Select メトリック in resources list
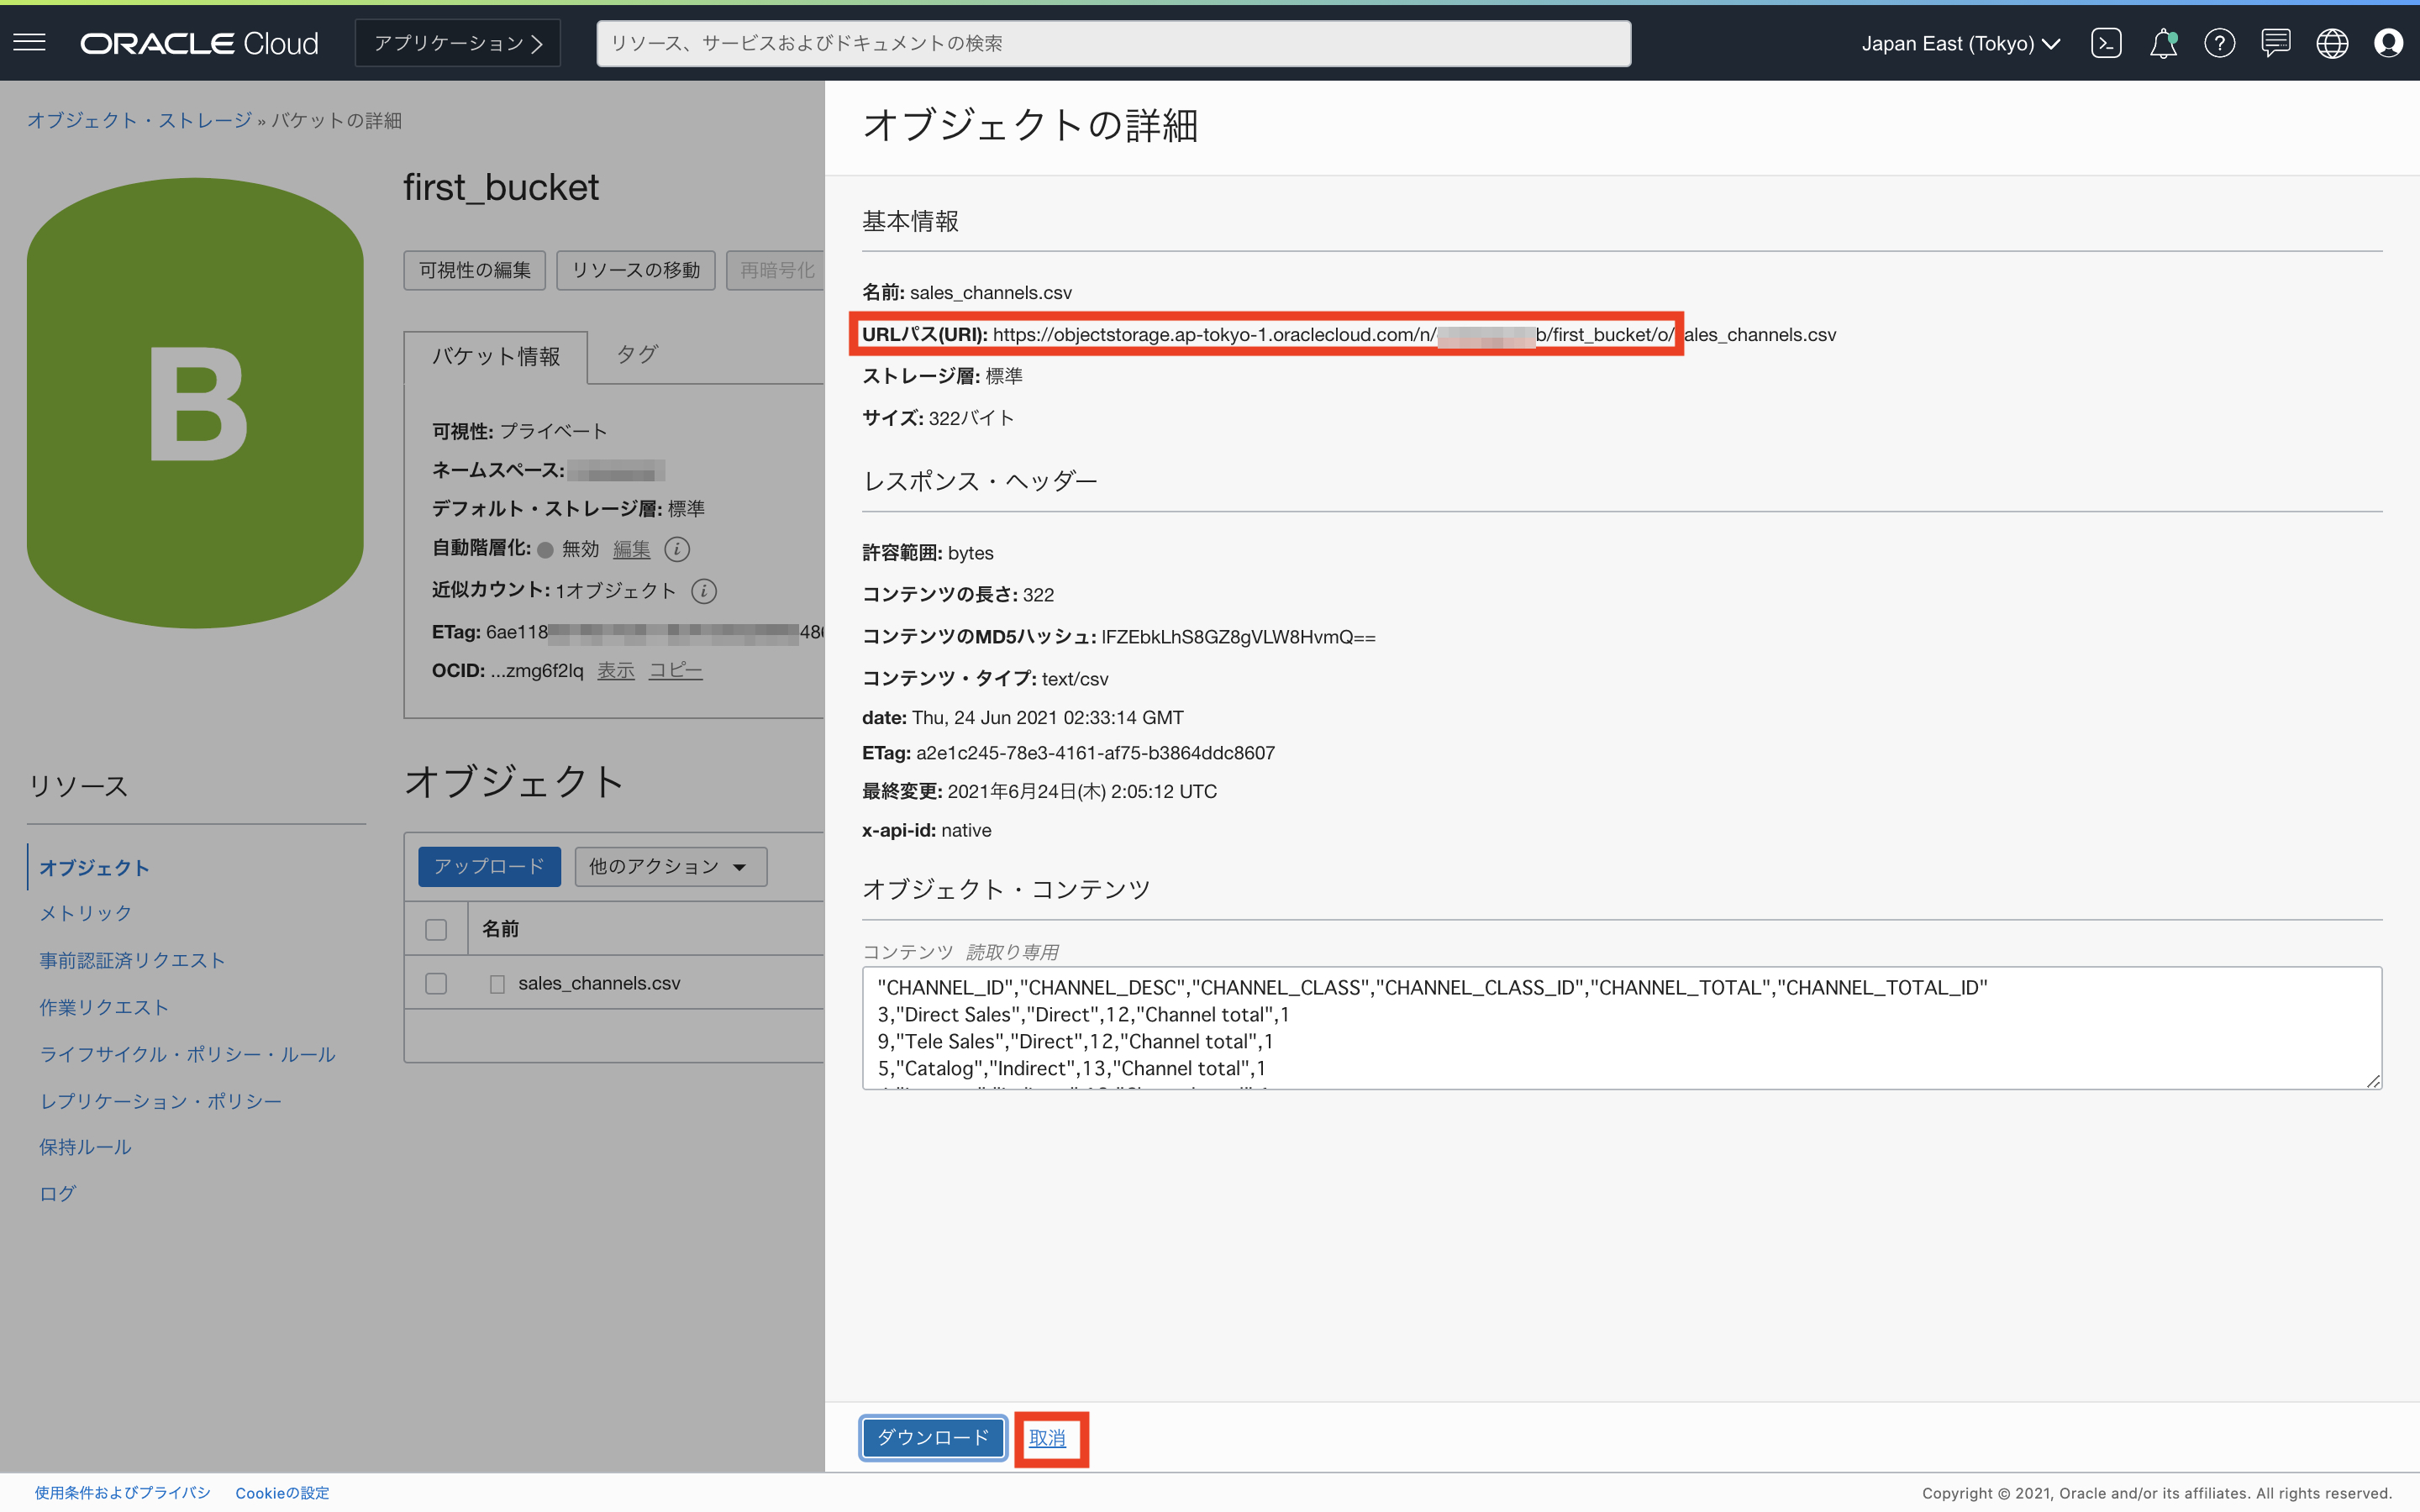Image resolution: width=2420 pixels, height=1512 pixels. click(86, 913)
